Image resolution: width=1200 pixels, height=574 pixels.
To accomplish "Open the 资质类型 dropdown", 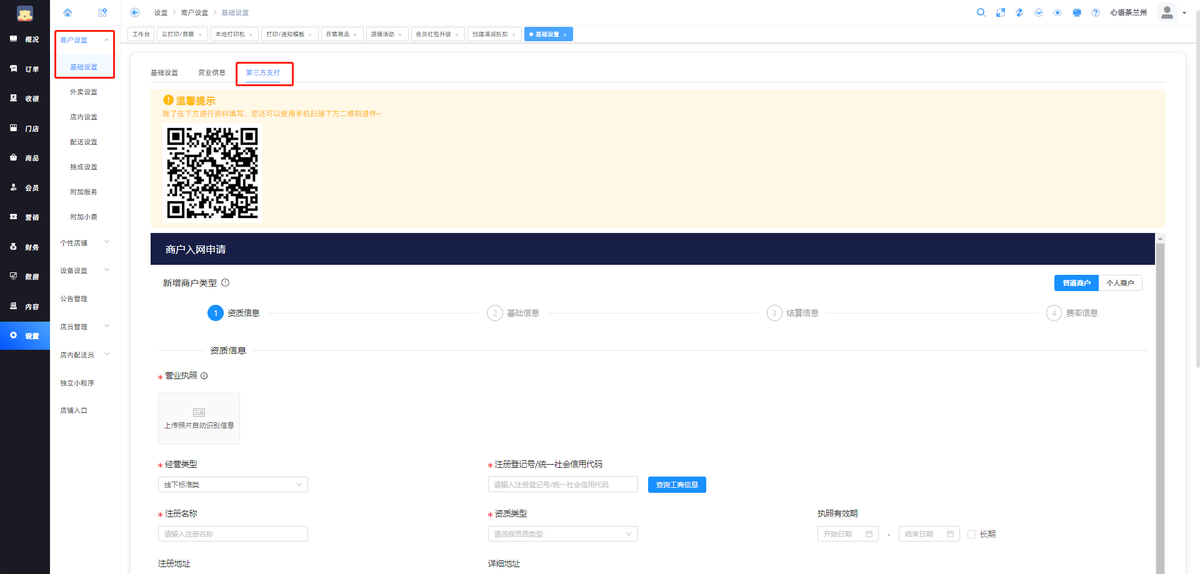I will (562, 534).
